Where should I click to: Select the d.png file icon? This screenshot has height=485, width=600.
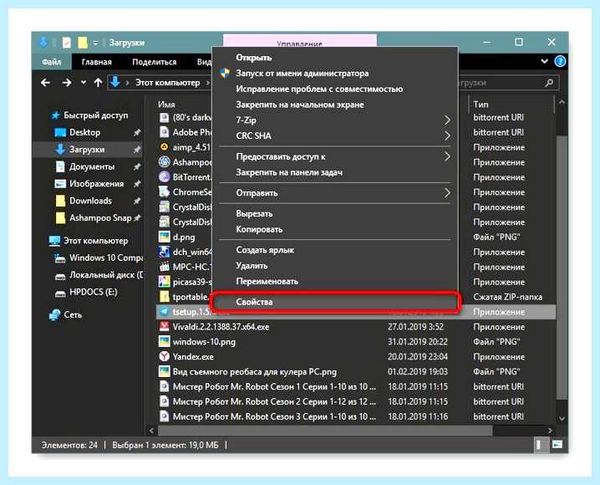[x=164, y=237]
